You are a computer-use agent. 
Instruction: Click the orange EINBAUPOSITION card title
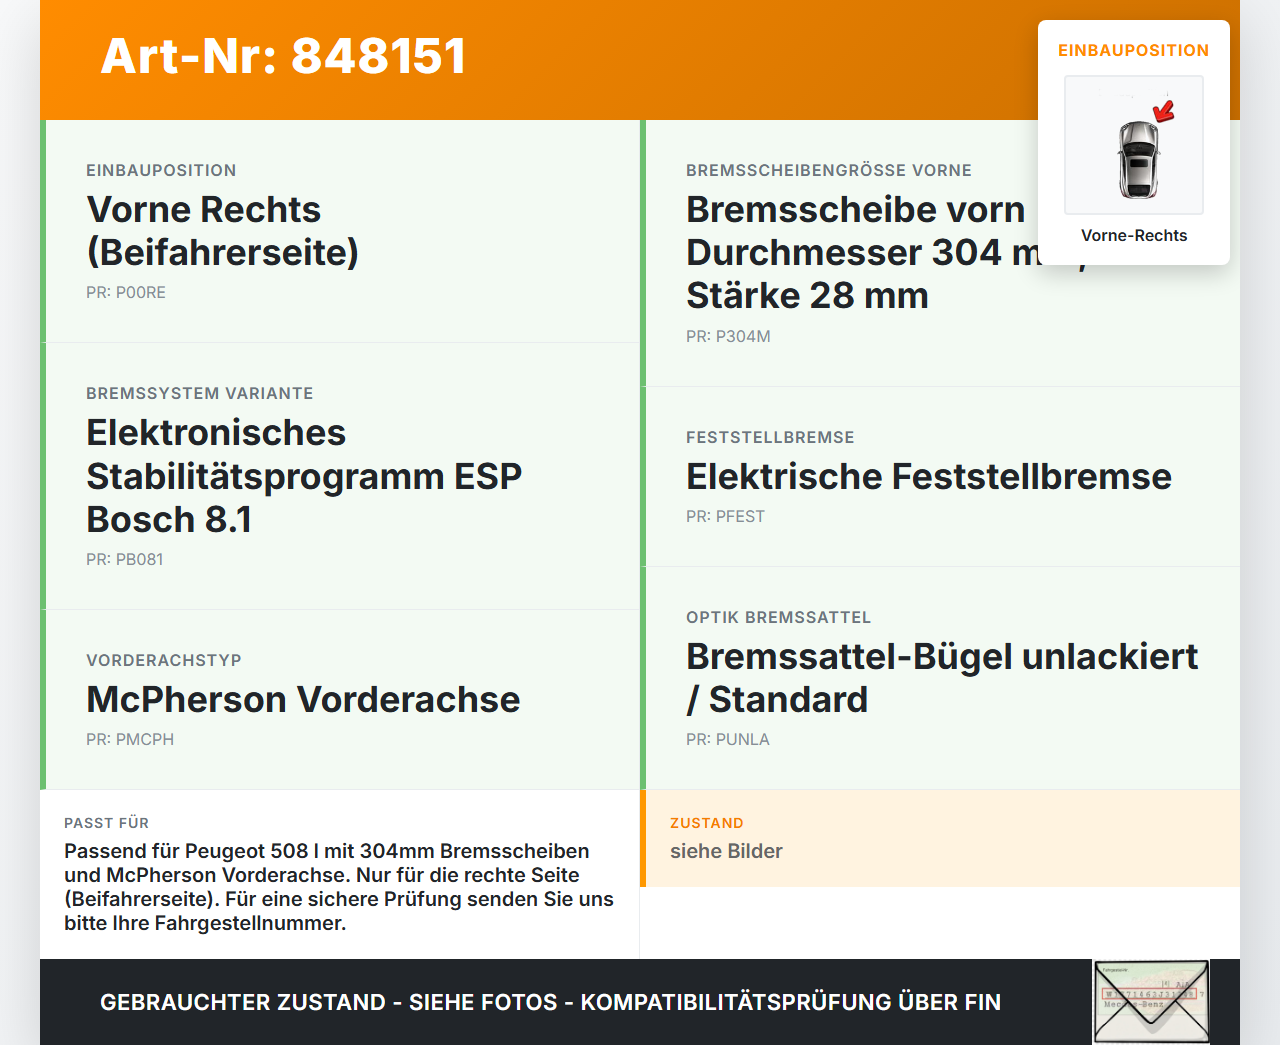point(1134,50)
